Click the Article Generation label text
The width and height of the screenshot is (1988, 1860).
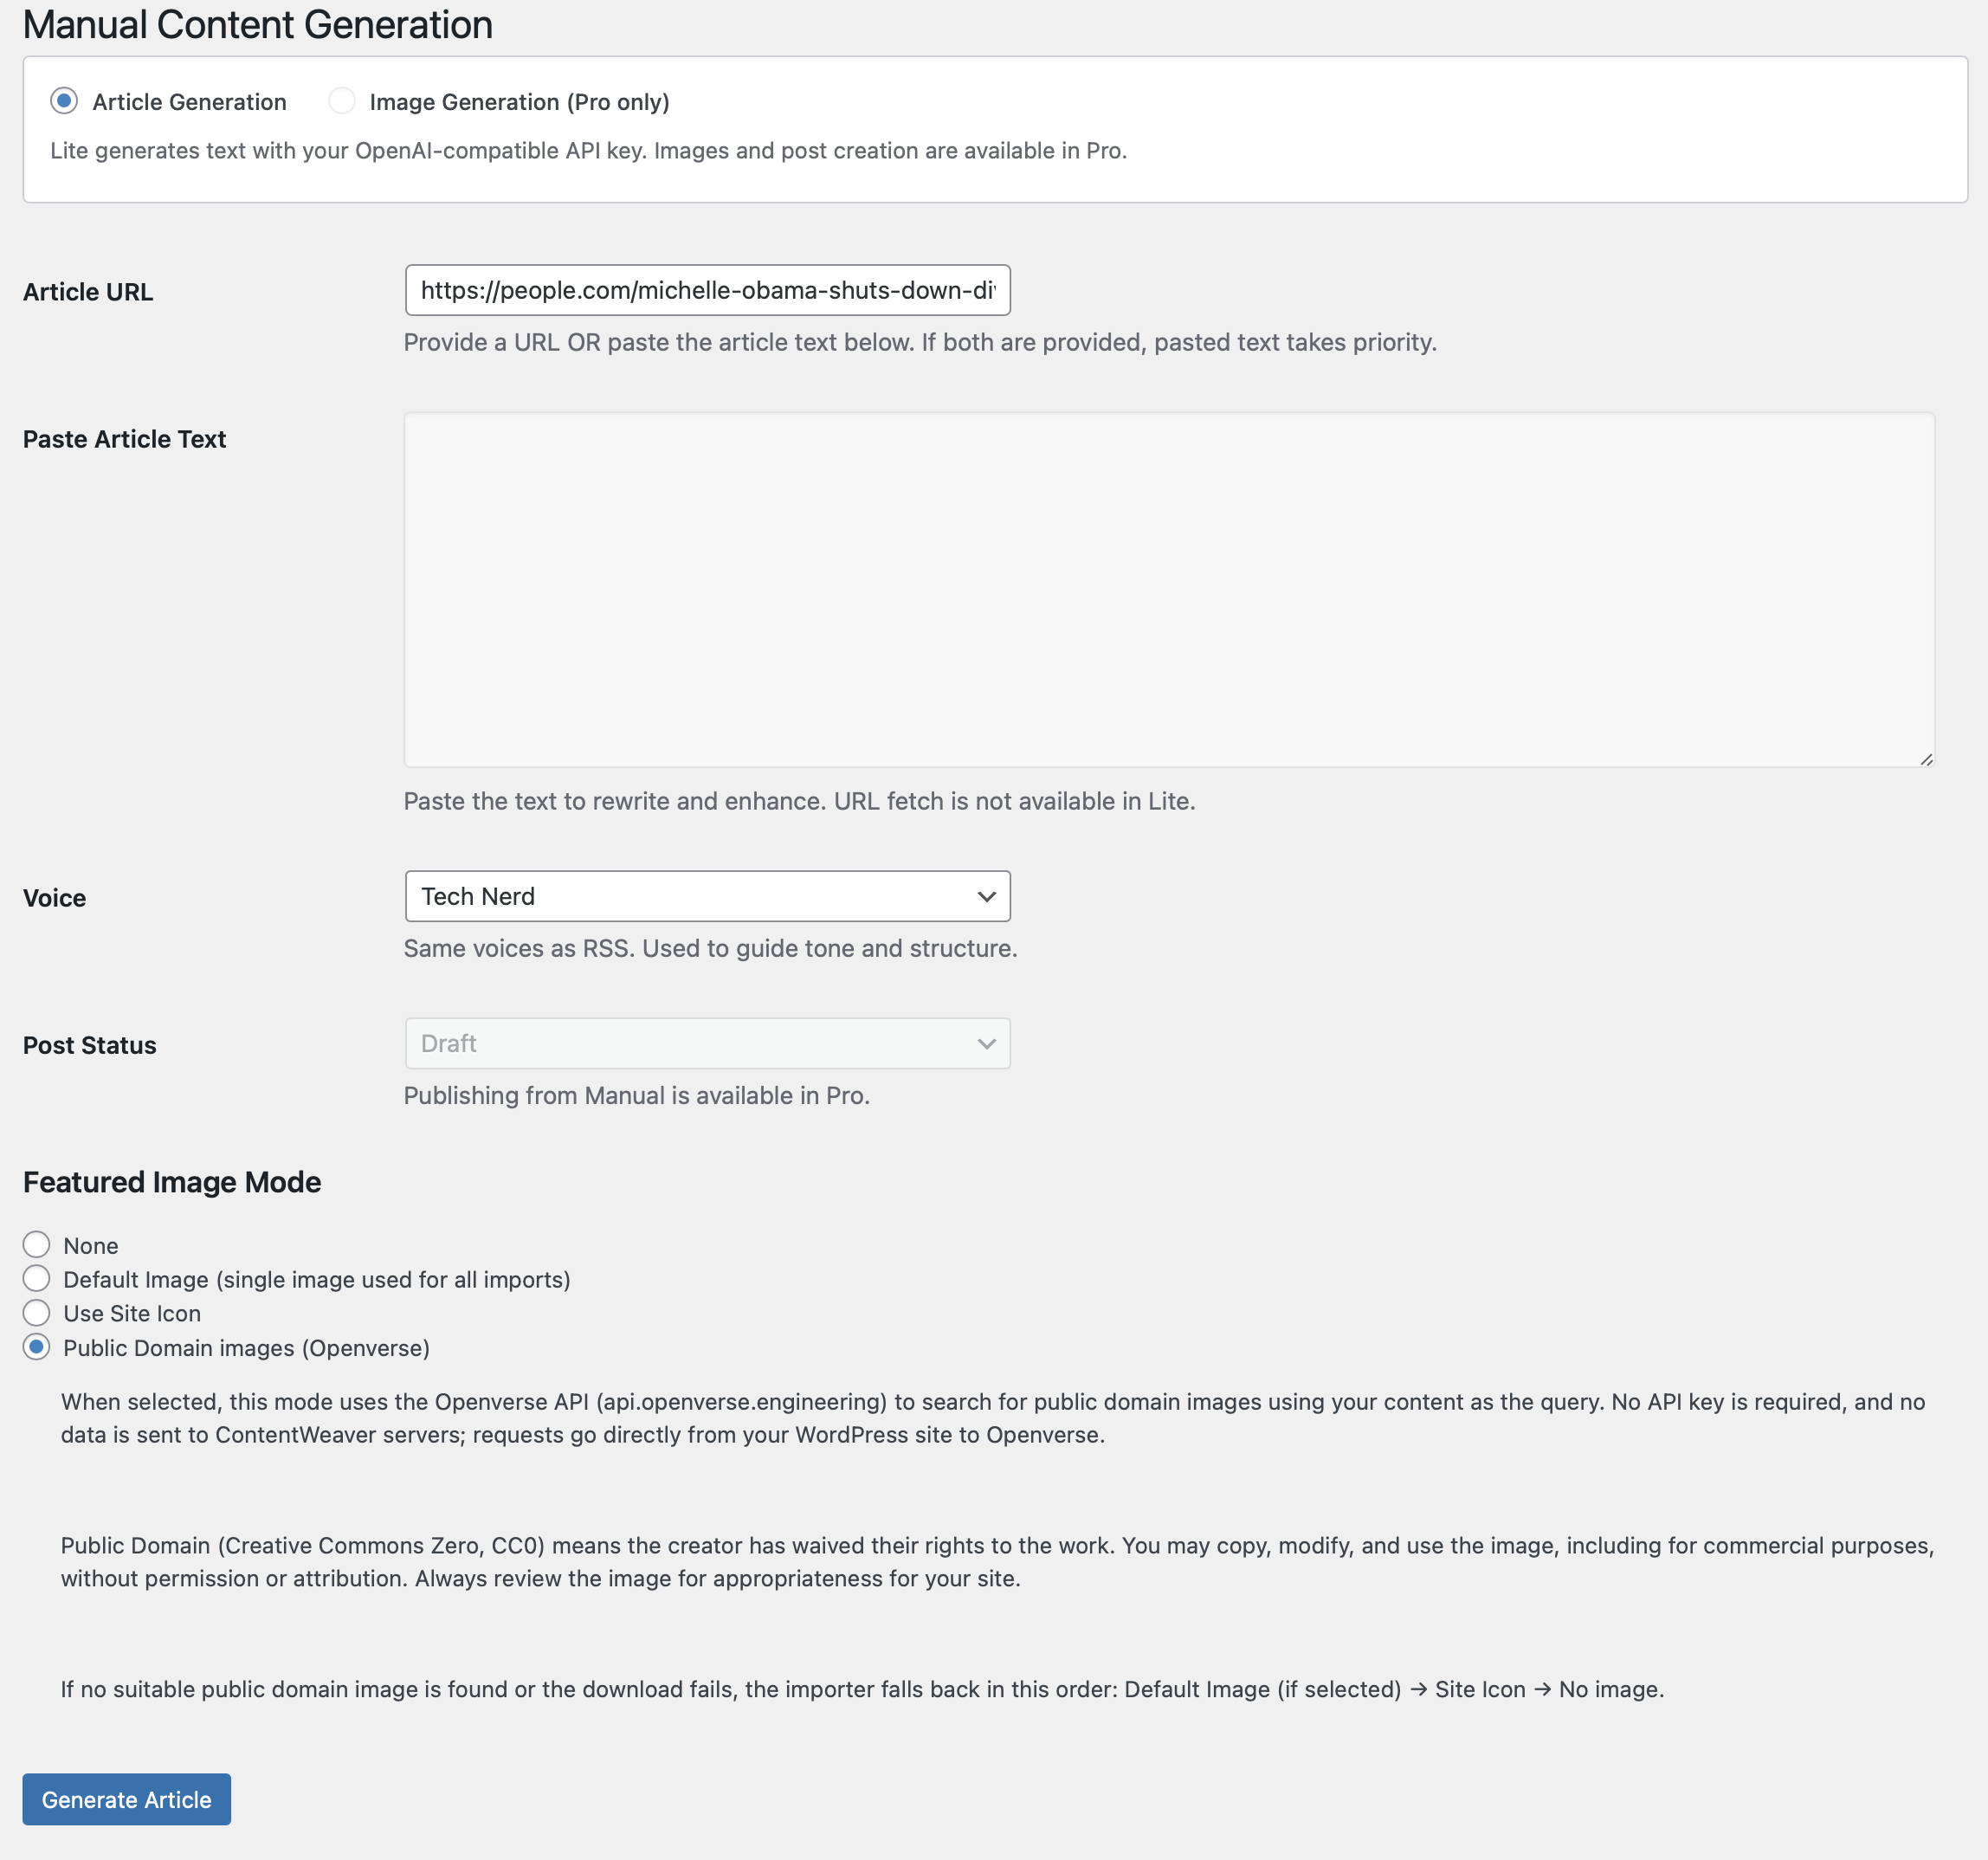189,102
